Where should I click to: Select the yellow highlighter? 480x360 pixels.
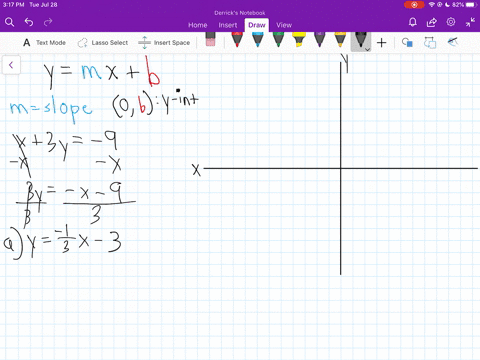click(x=299, y=39)
